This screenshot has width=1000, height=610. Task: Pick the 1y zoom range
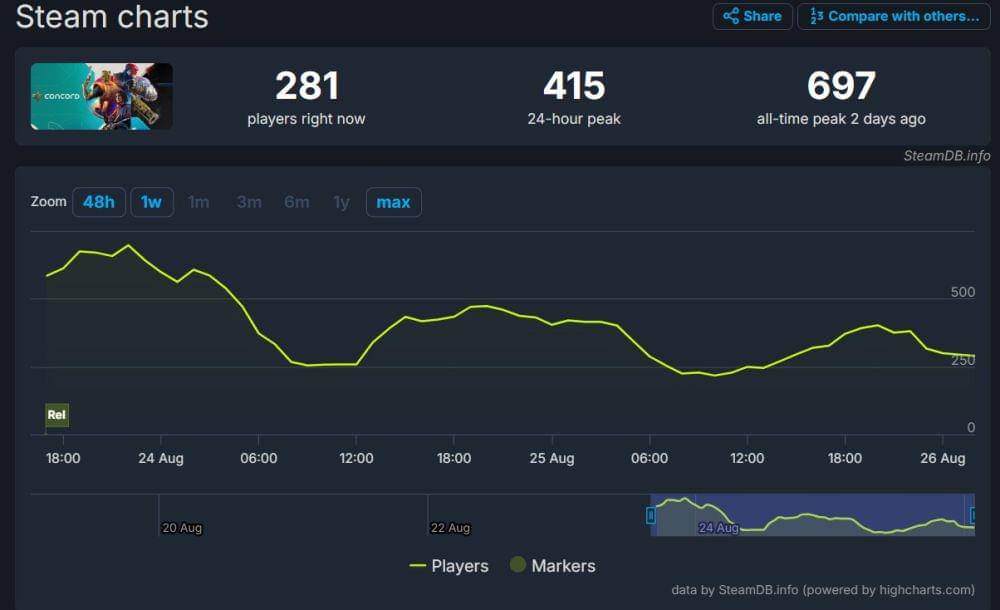click(x=341, y=202)
